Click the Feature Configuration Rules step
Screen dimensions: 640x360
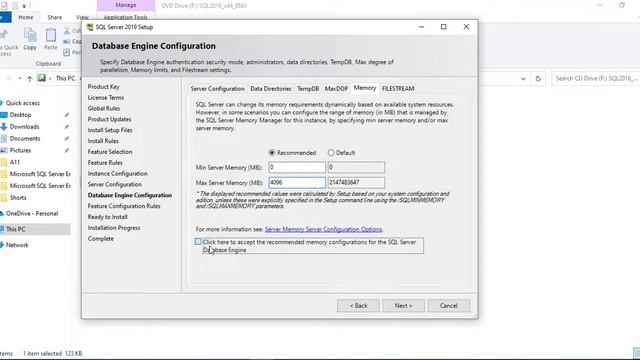coord(124,206)
